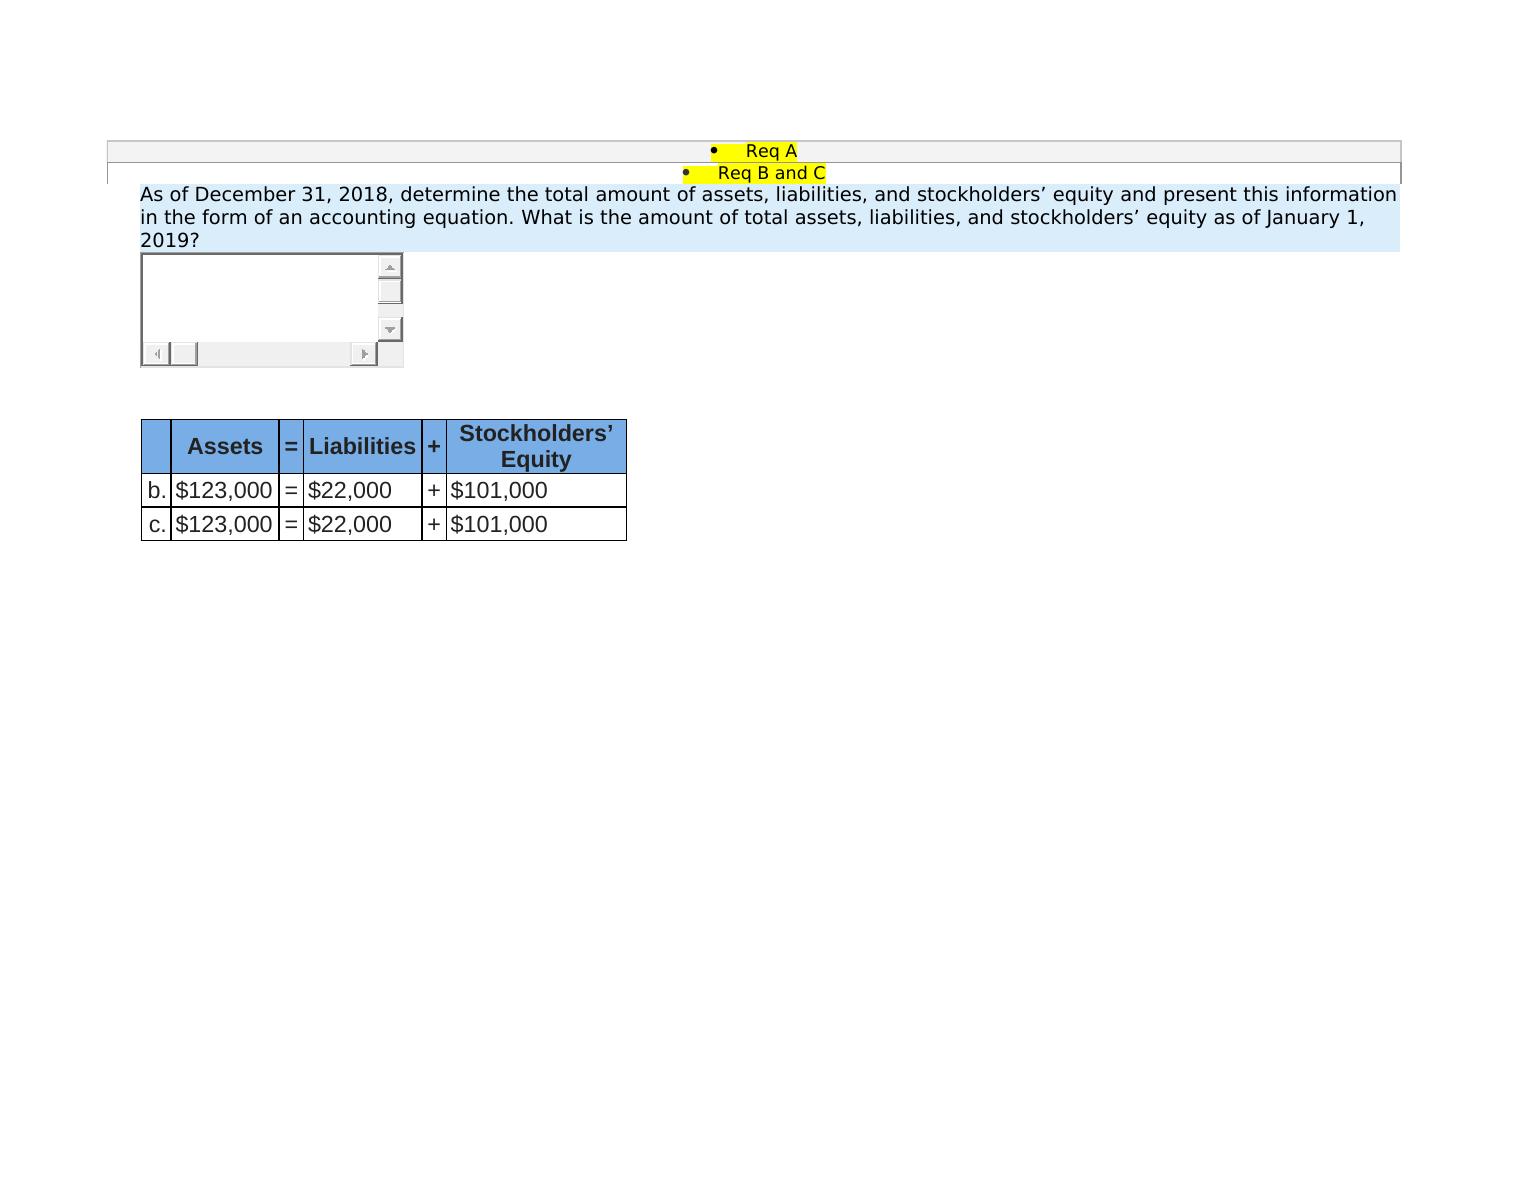
Task: Click the row label "b." in table
Action: pyautogui.click(x=156, y=491)
